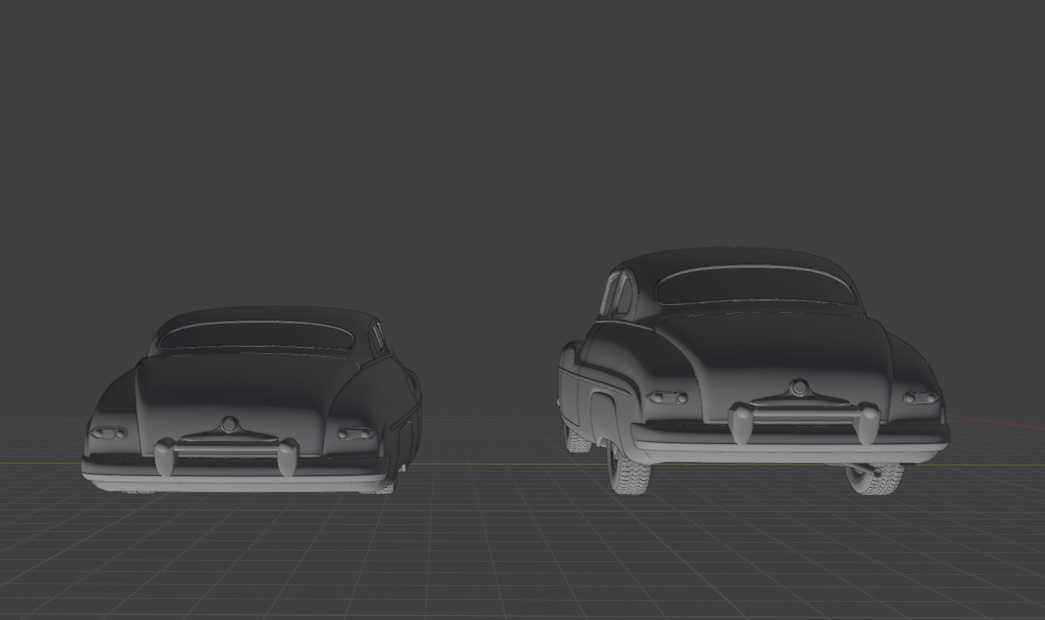1045x620 pixels.
Task: Select the raised car model showing its wheels
Action: pos(753,370)
